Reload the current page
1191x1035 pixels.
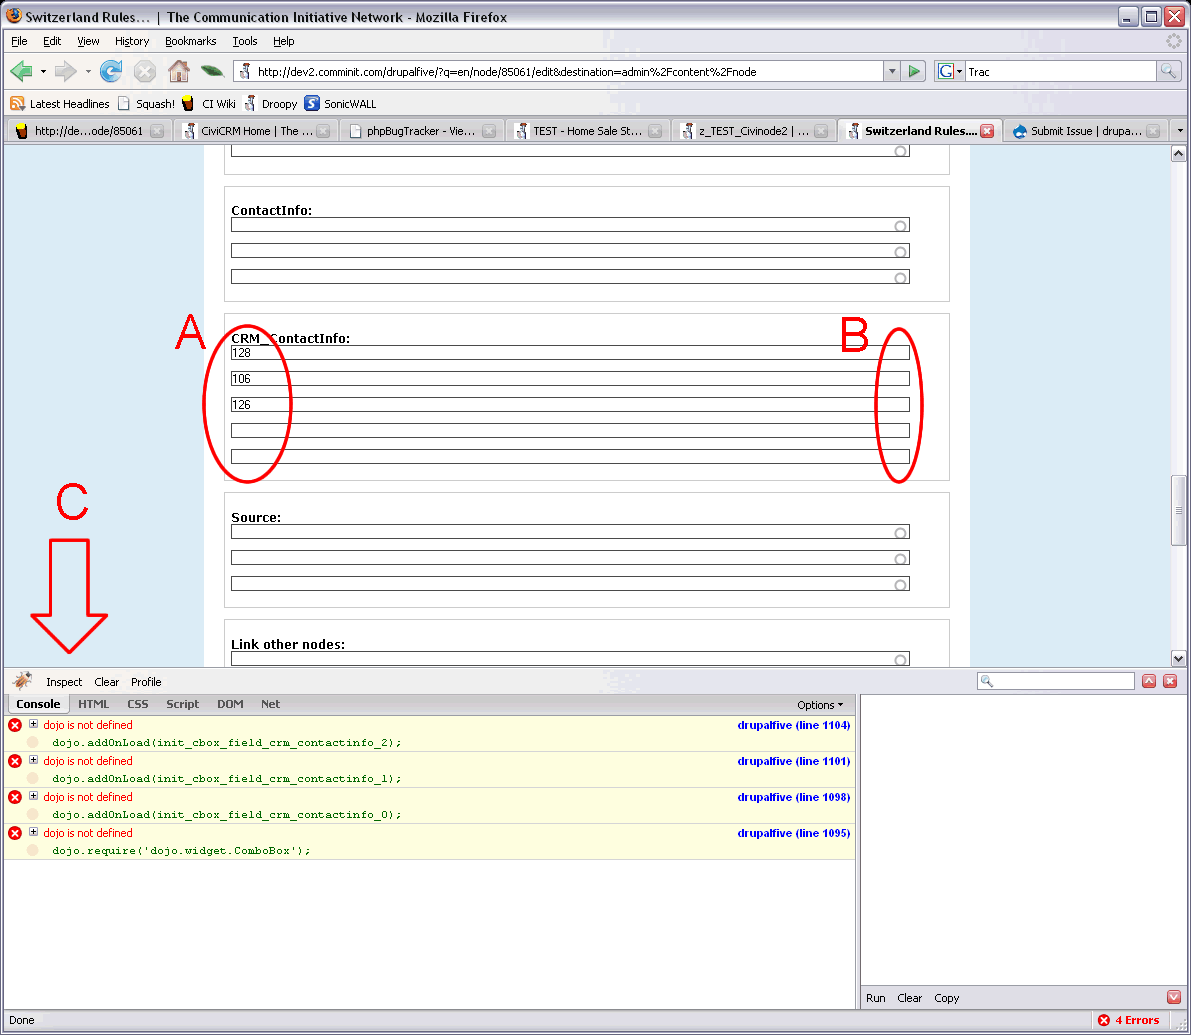(x=111, y=71)
